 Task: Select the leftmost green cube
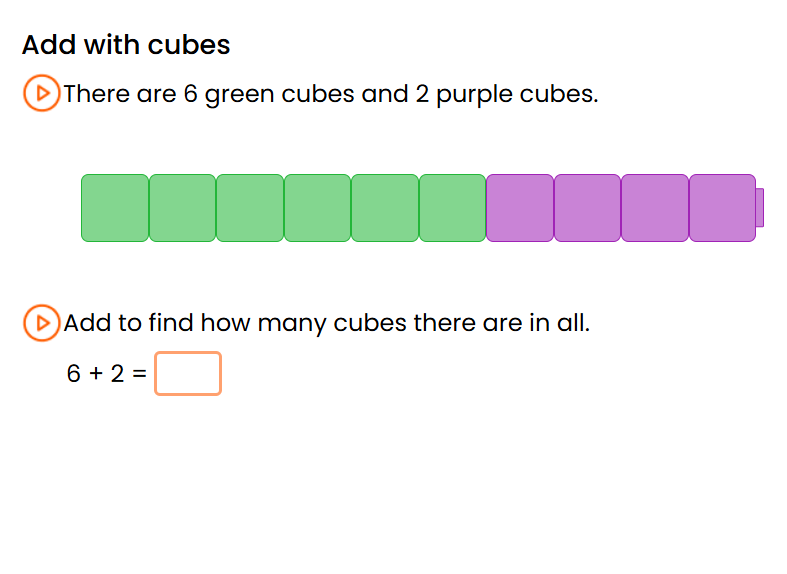tap(115, 208)
